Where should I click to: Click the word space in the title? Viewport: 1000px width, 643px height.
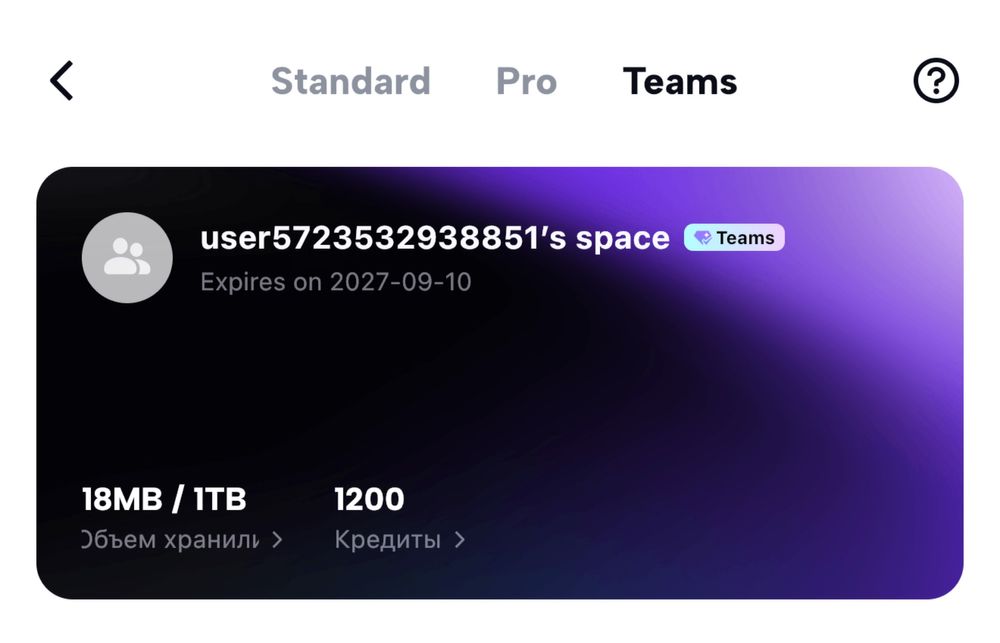click(x=622, y=238)
